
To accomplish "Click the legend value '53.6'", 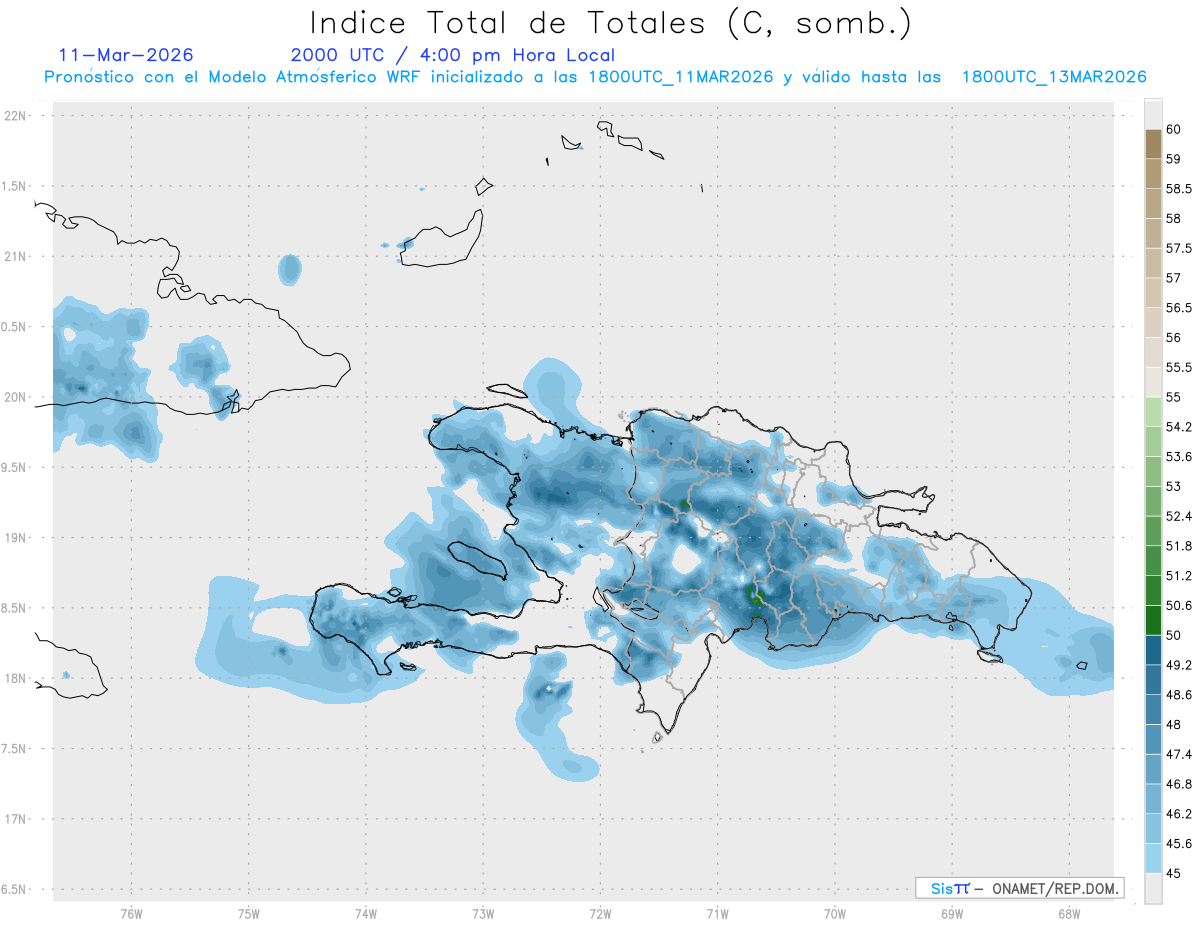I will point(1178,456).
